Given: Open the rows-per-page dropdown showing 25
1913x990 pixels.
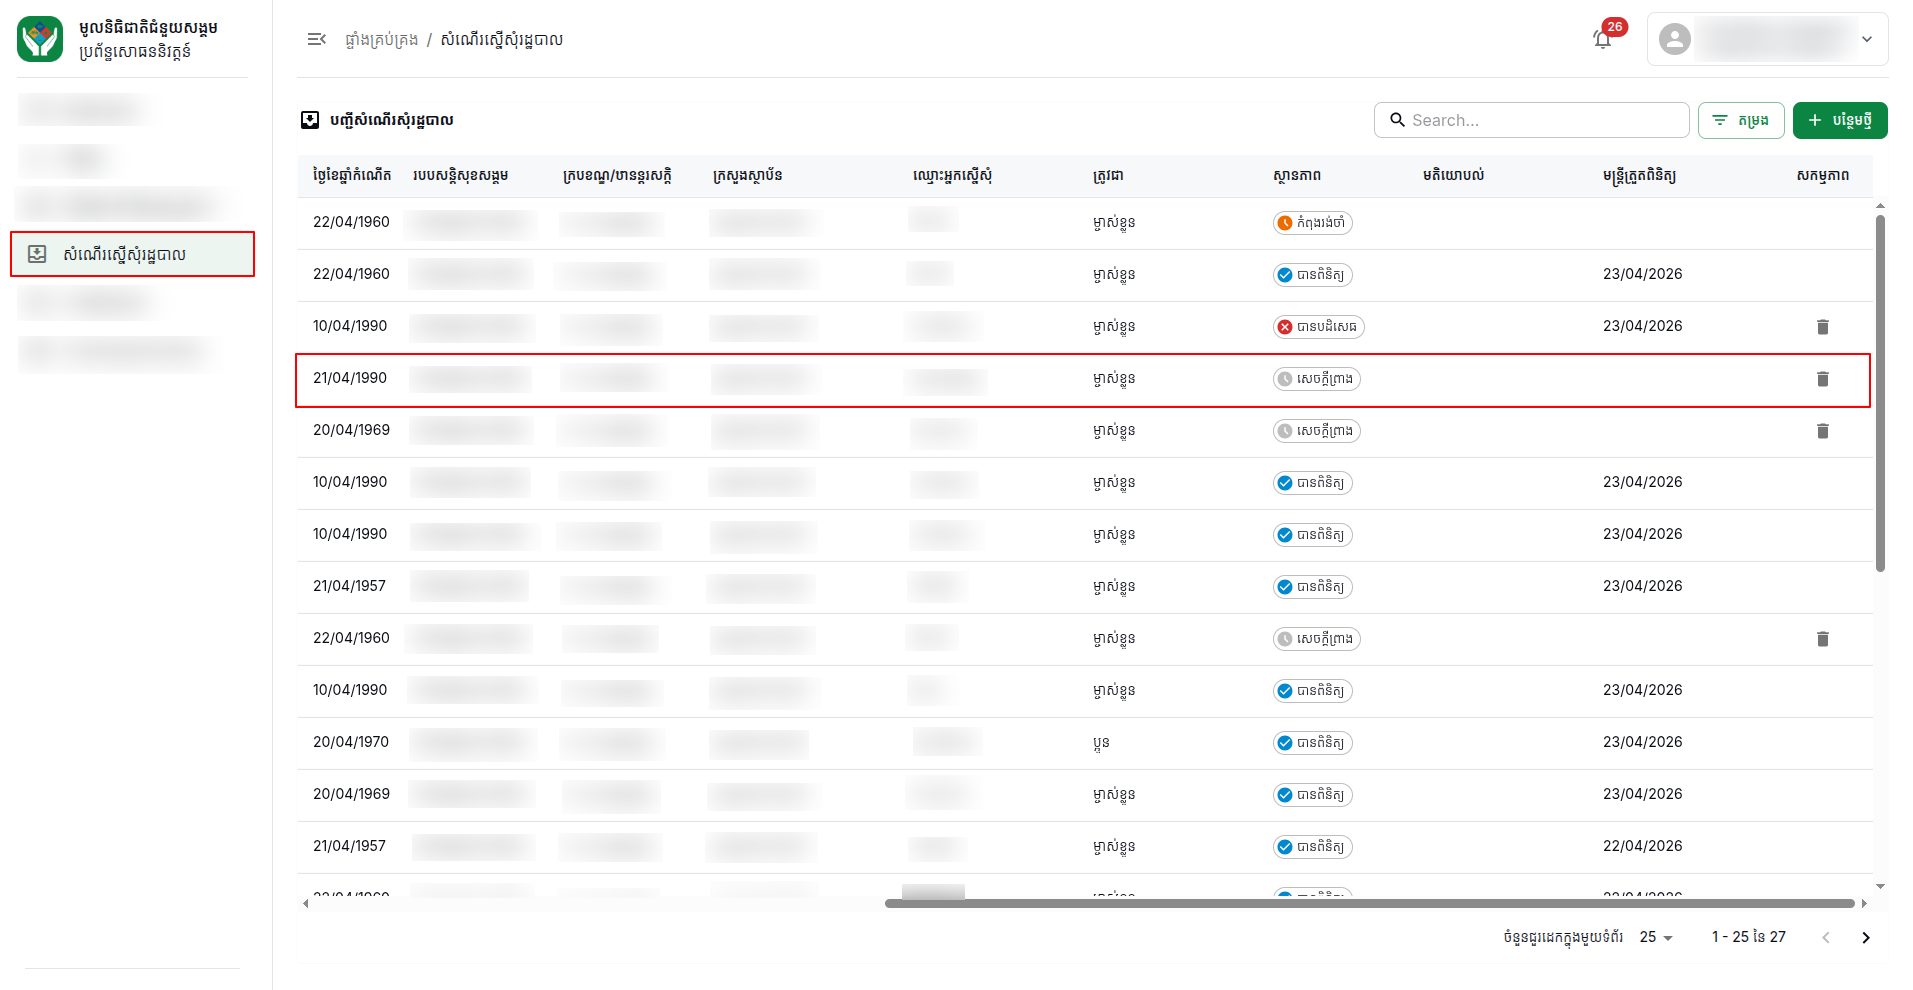Looking at the screenshot, I should click(1656, 937).
